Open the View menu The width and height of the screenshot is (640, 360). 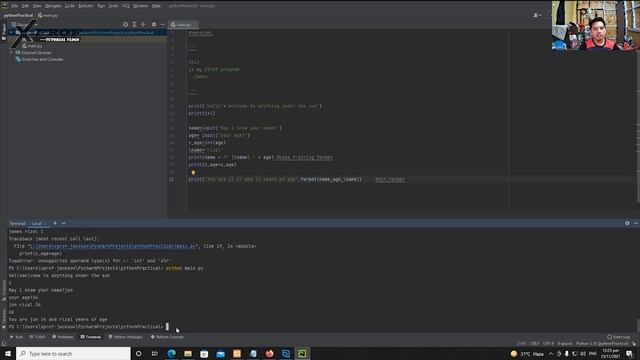pyautogui.click(x=37, y=6)
